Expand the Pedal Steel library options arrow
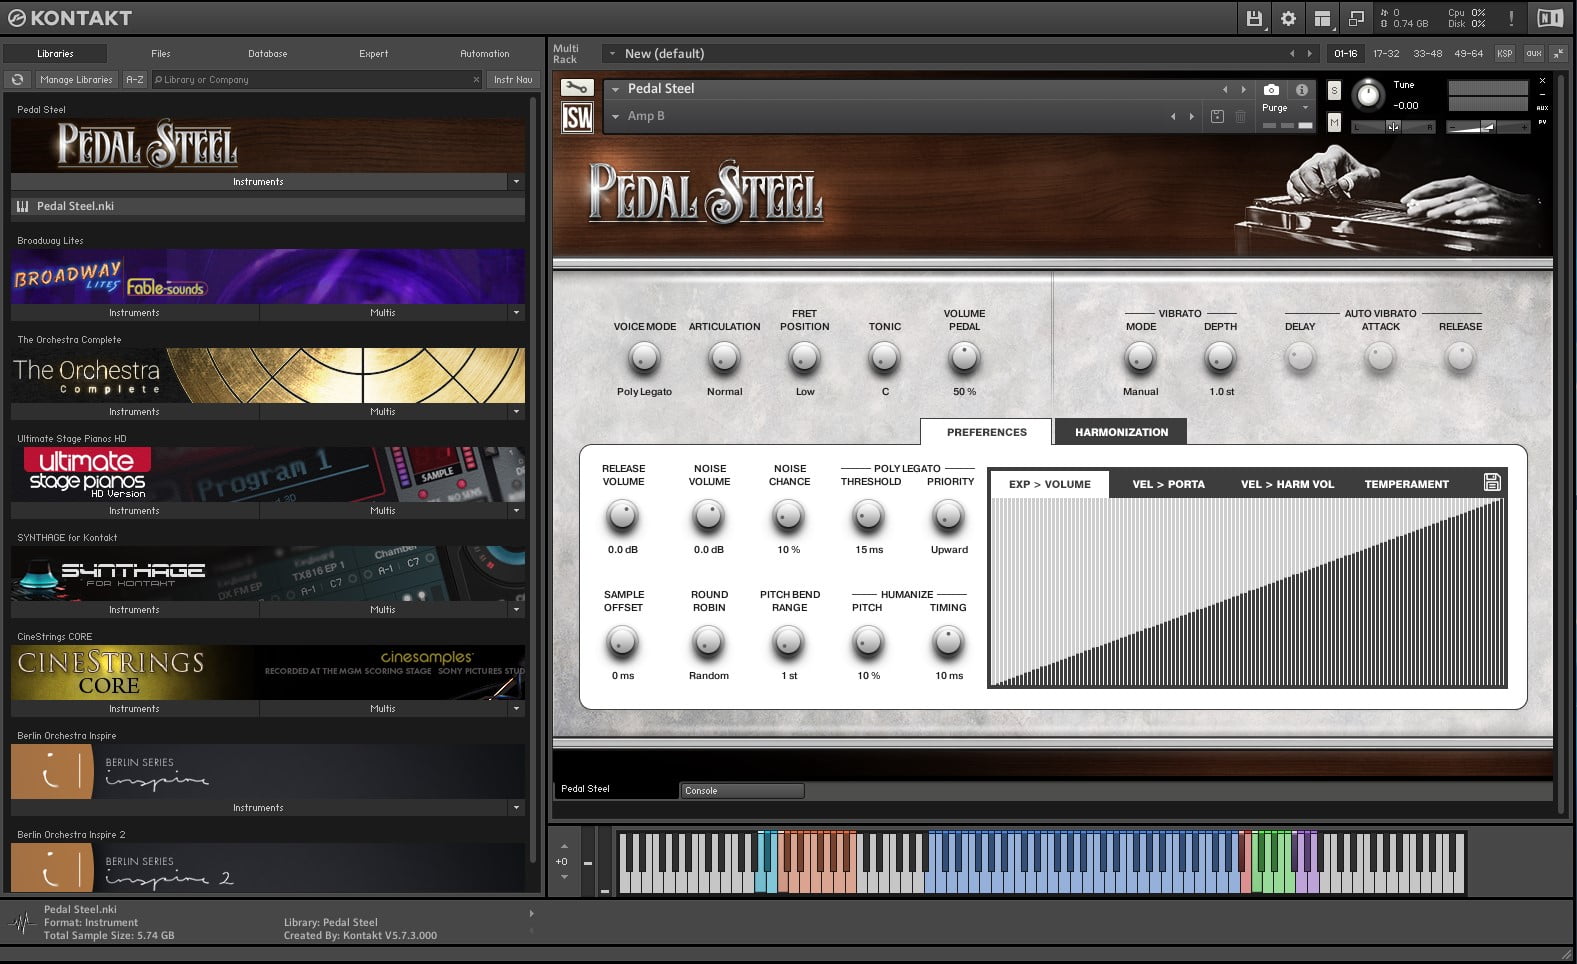This screenshot has height=964, width=1577. [x=516, y=182]
